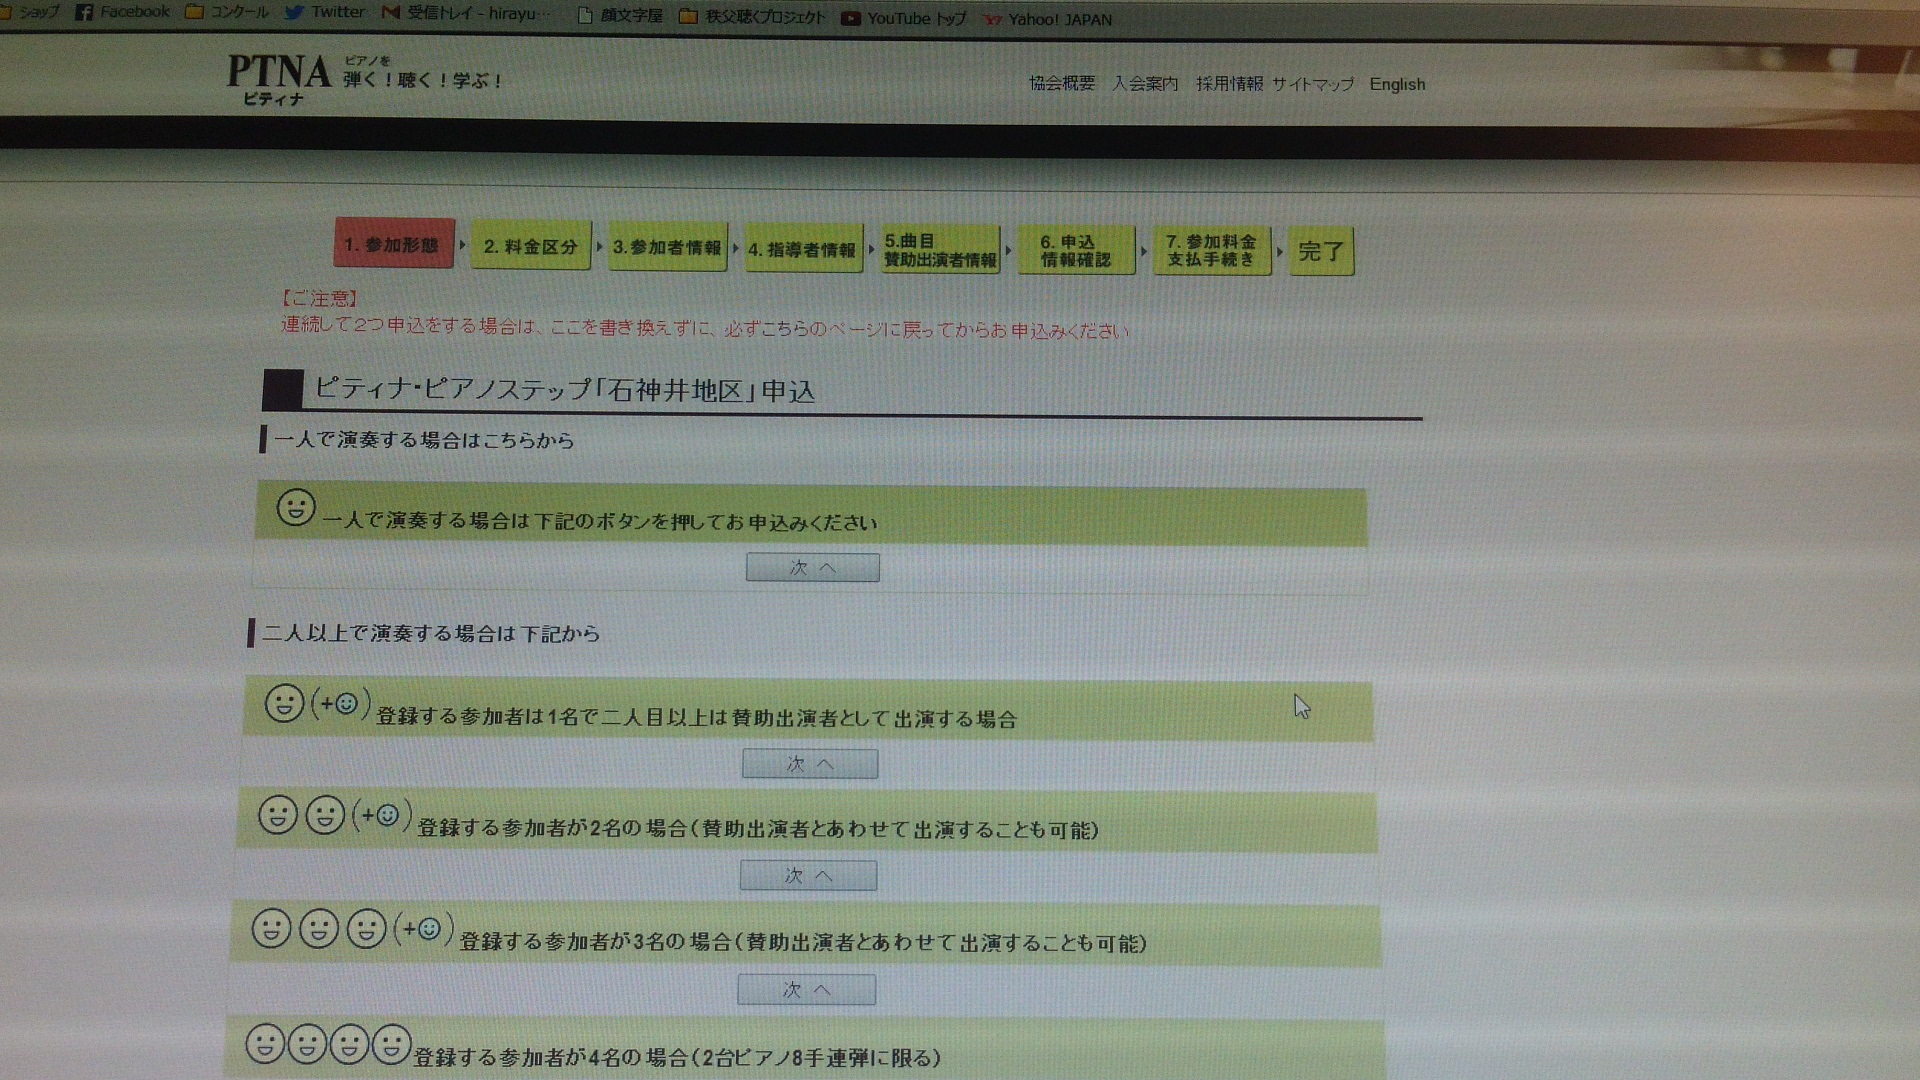Select the step tab 3. 参加者情報
Screen dimensions: 1920x1080
[667, 247]
